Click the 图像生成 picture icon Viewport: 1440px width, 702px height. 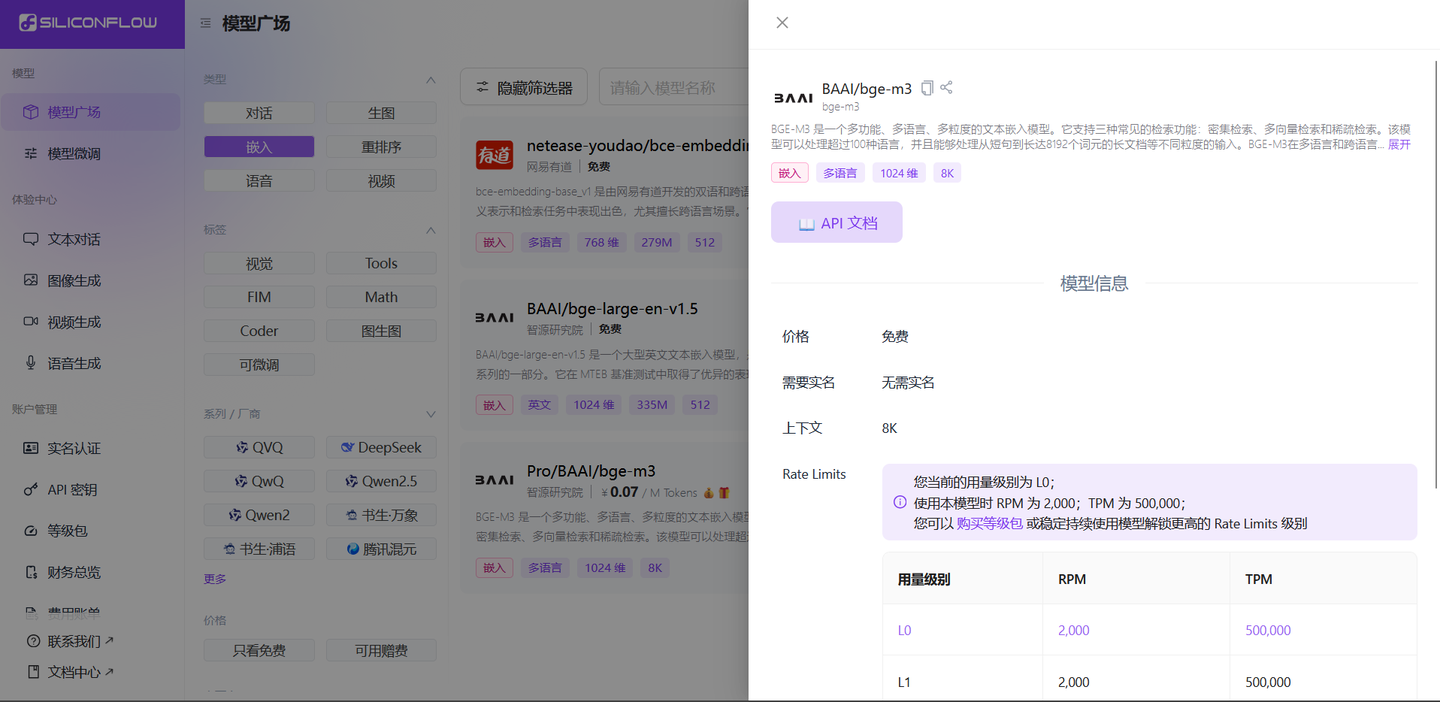pos(31,280)
